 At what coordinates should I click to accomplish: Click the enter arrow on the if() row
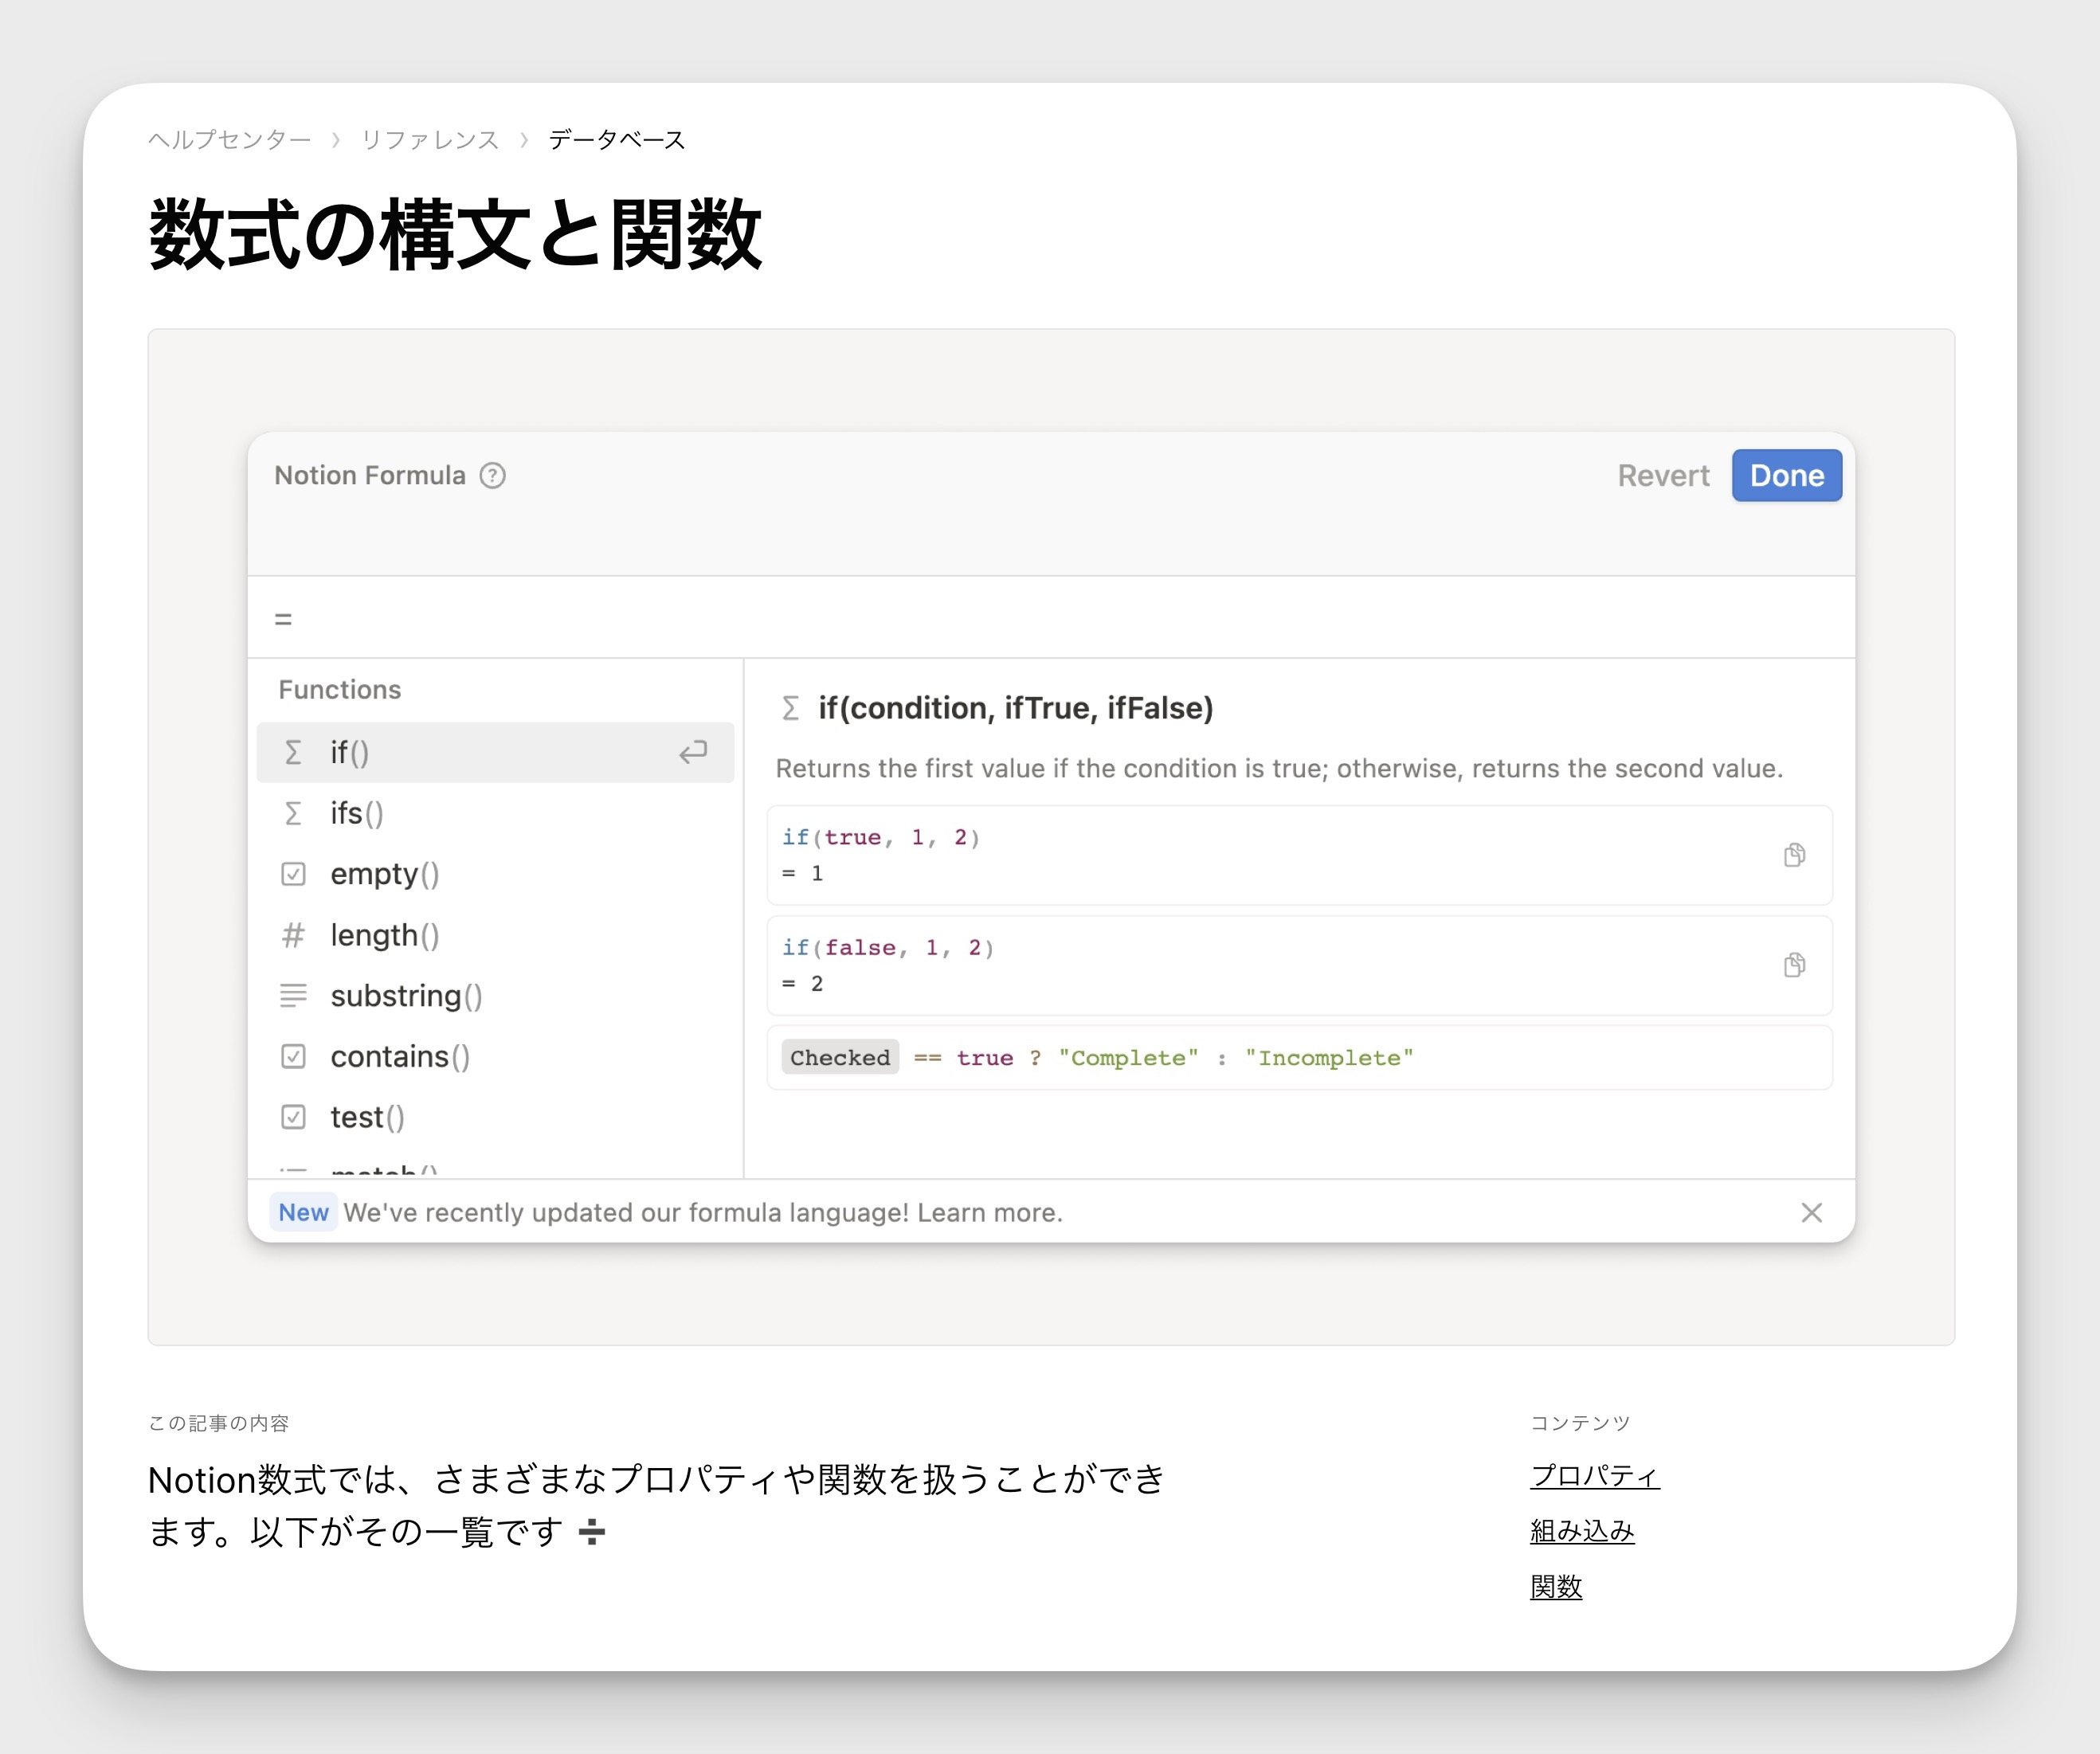(693, 752)
